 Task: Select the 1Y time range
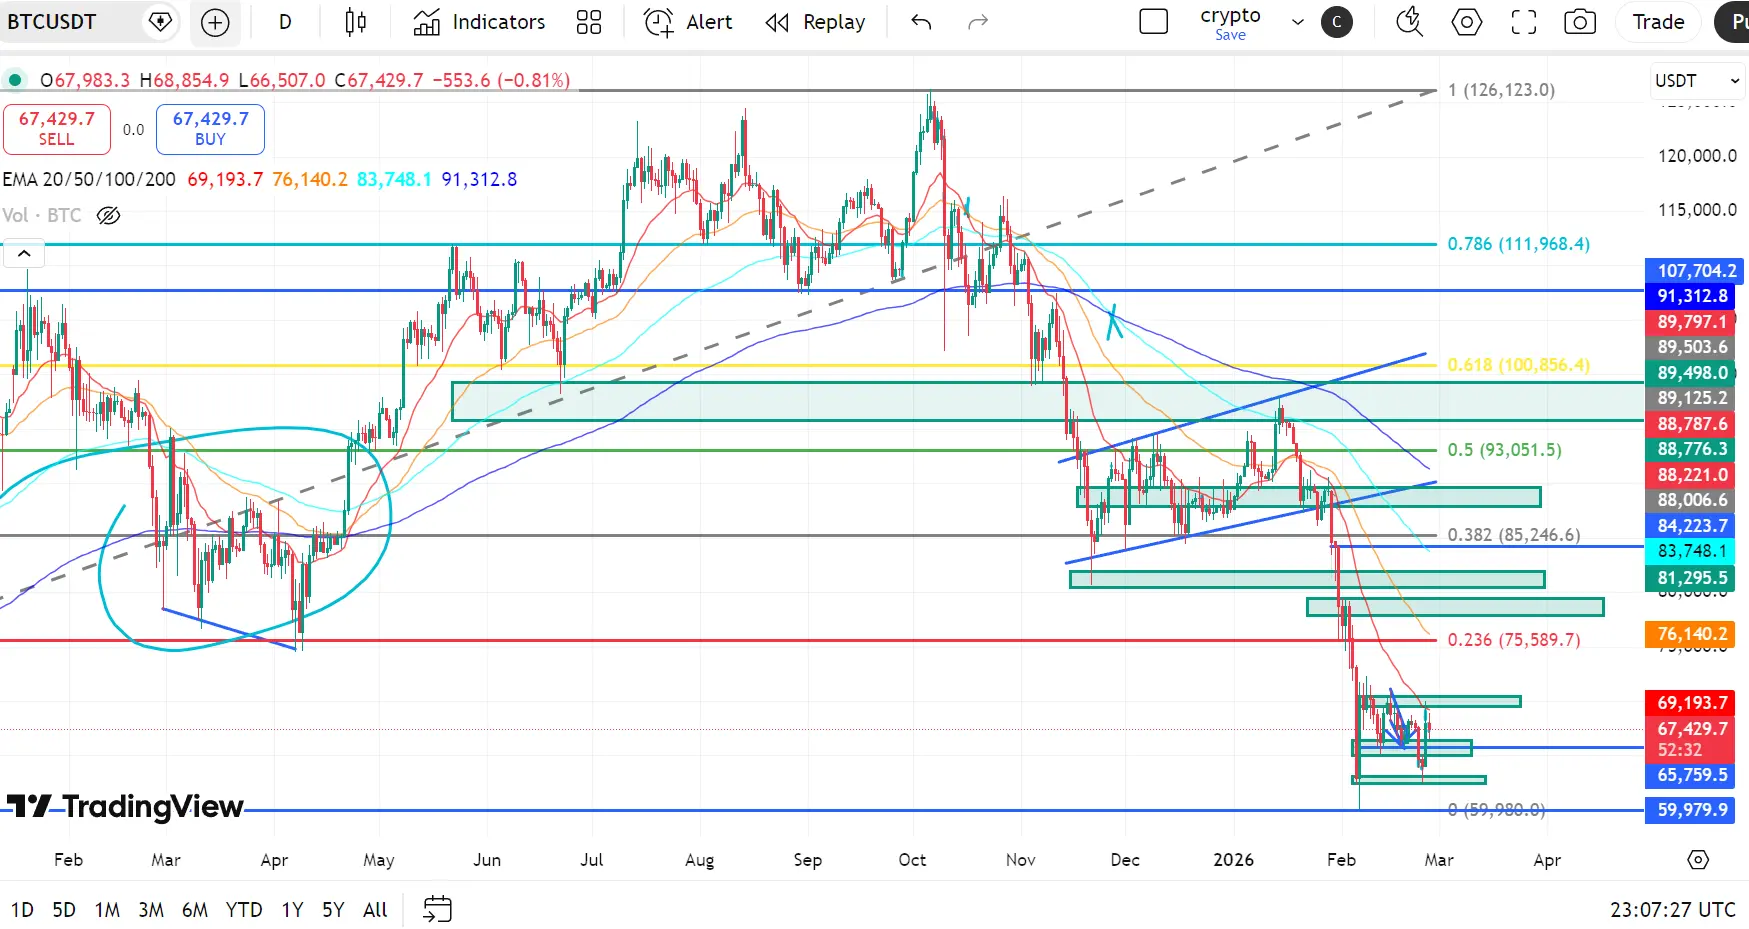[x=292, y=909]
